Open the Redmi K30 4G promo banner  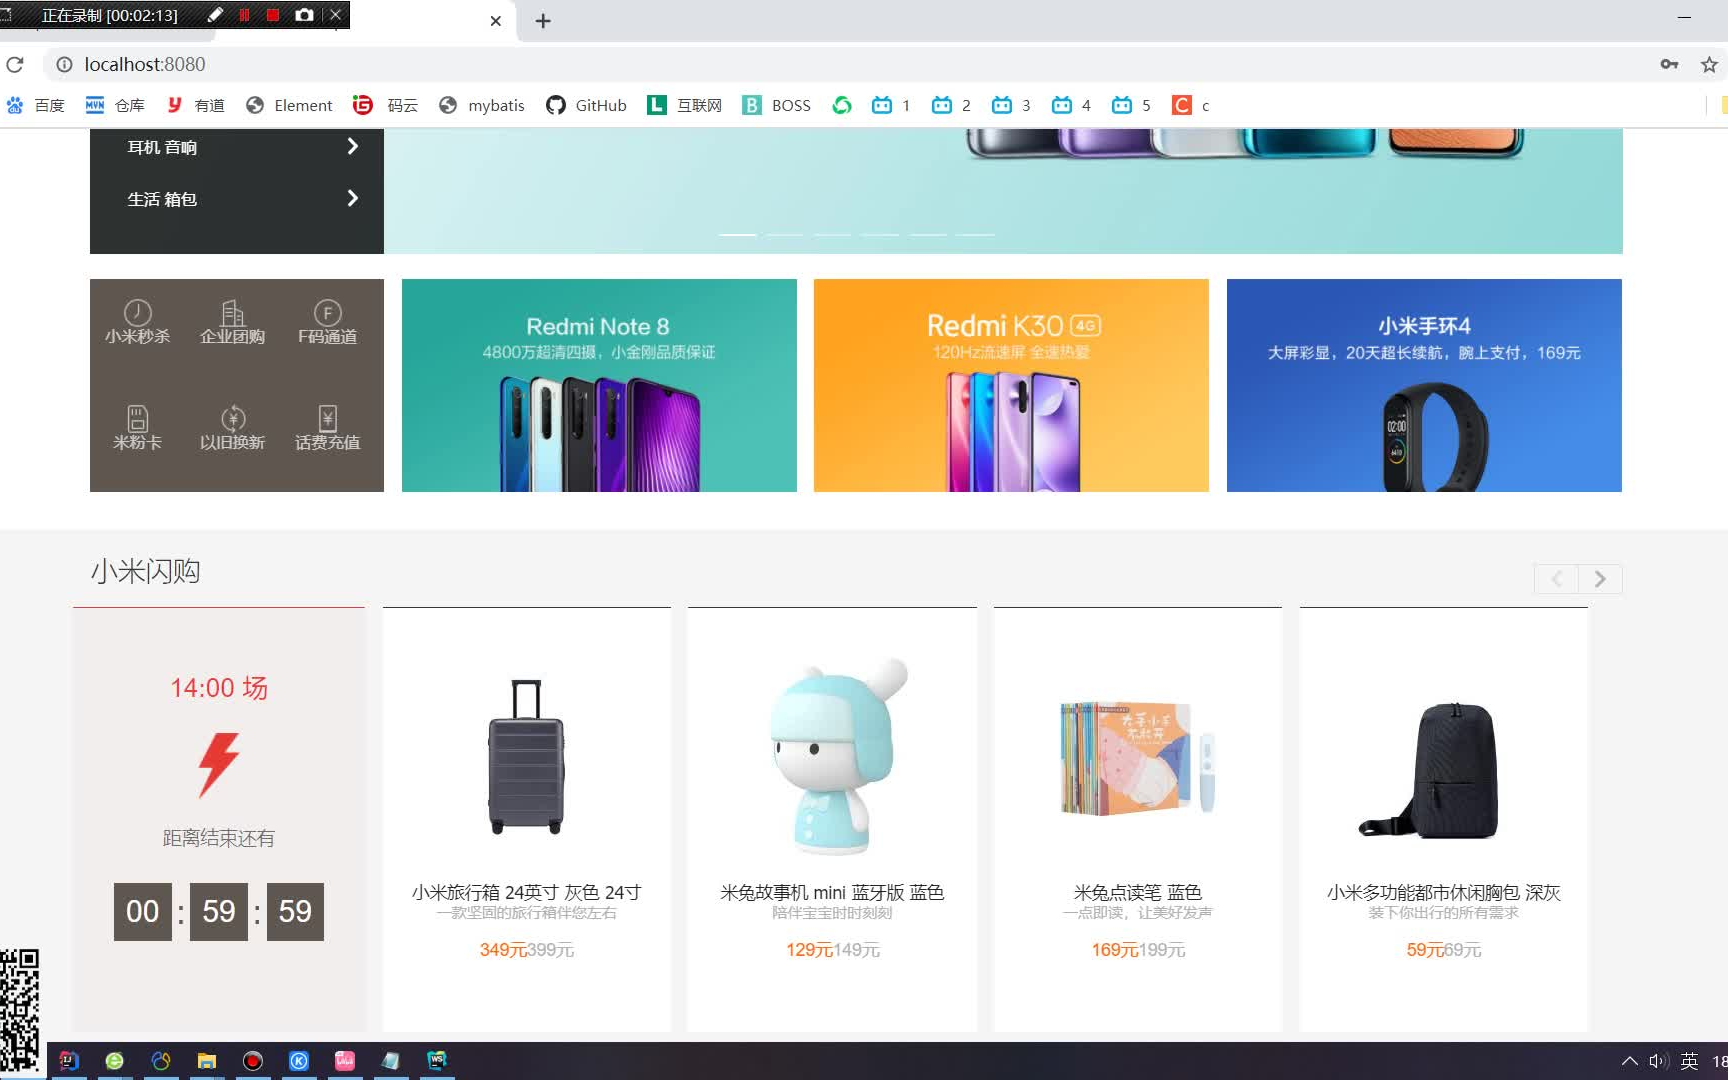click(1011, 385)
